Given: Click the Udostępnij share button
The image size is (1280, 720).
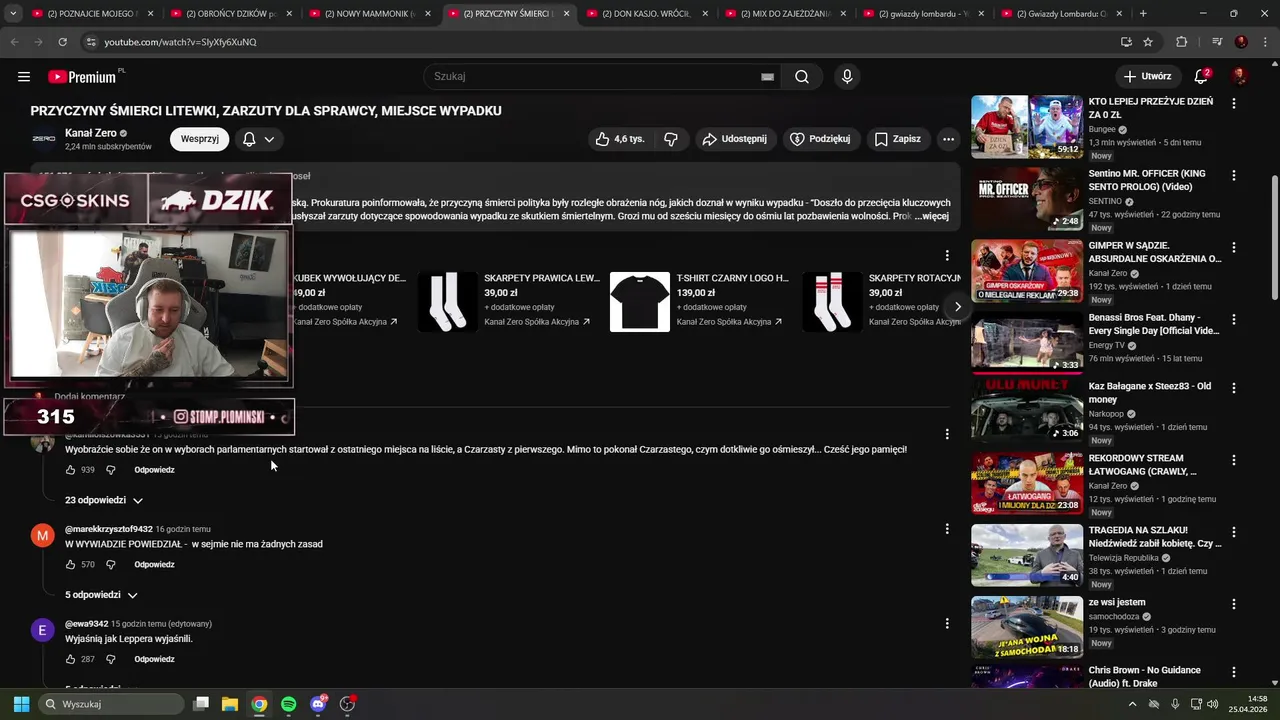Looking at the screenshot, I should pos(735,139).
